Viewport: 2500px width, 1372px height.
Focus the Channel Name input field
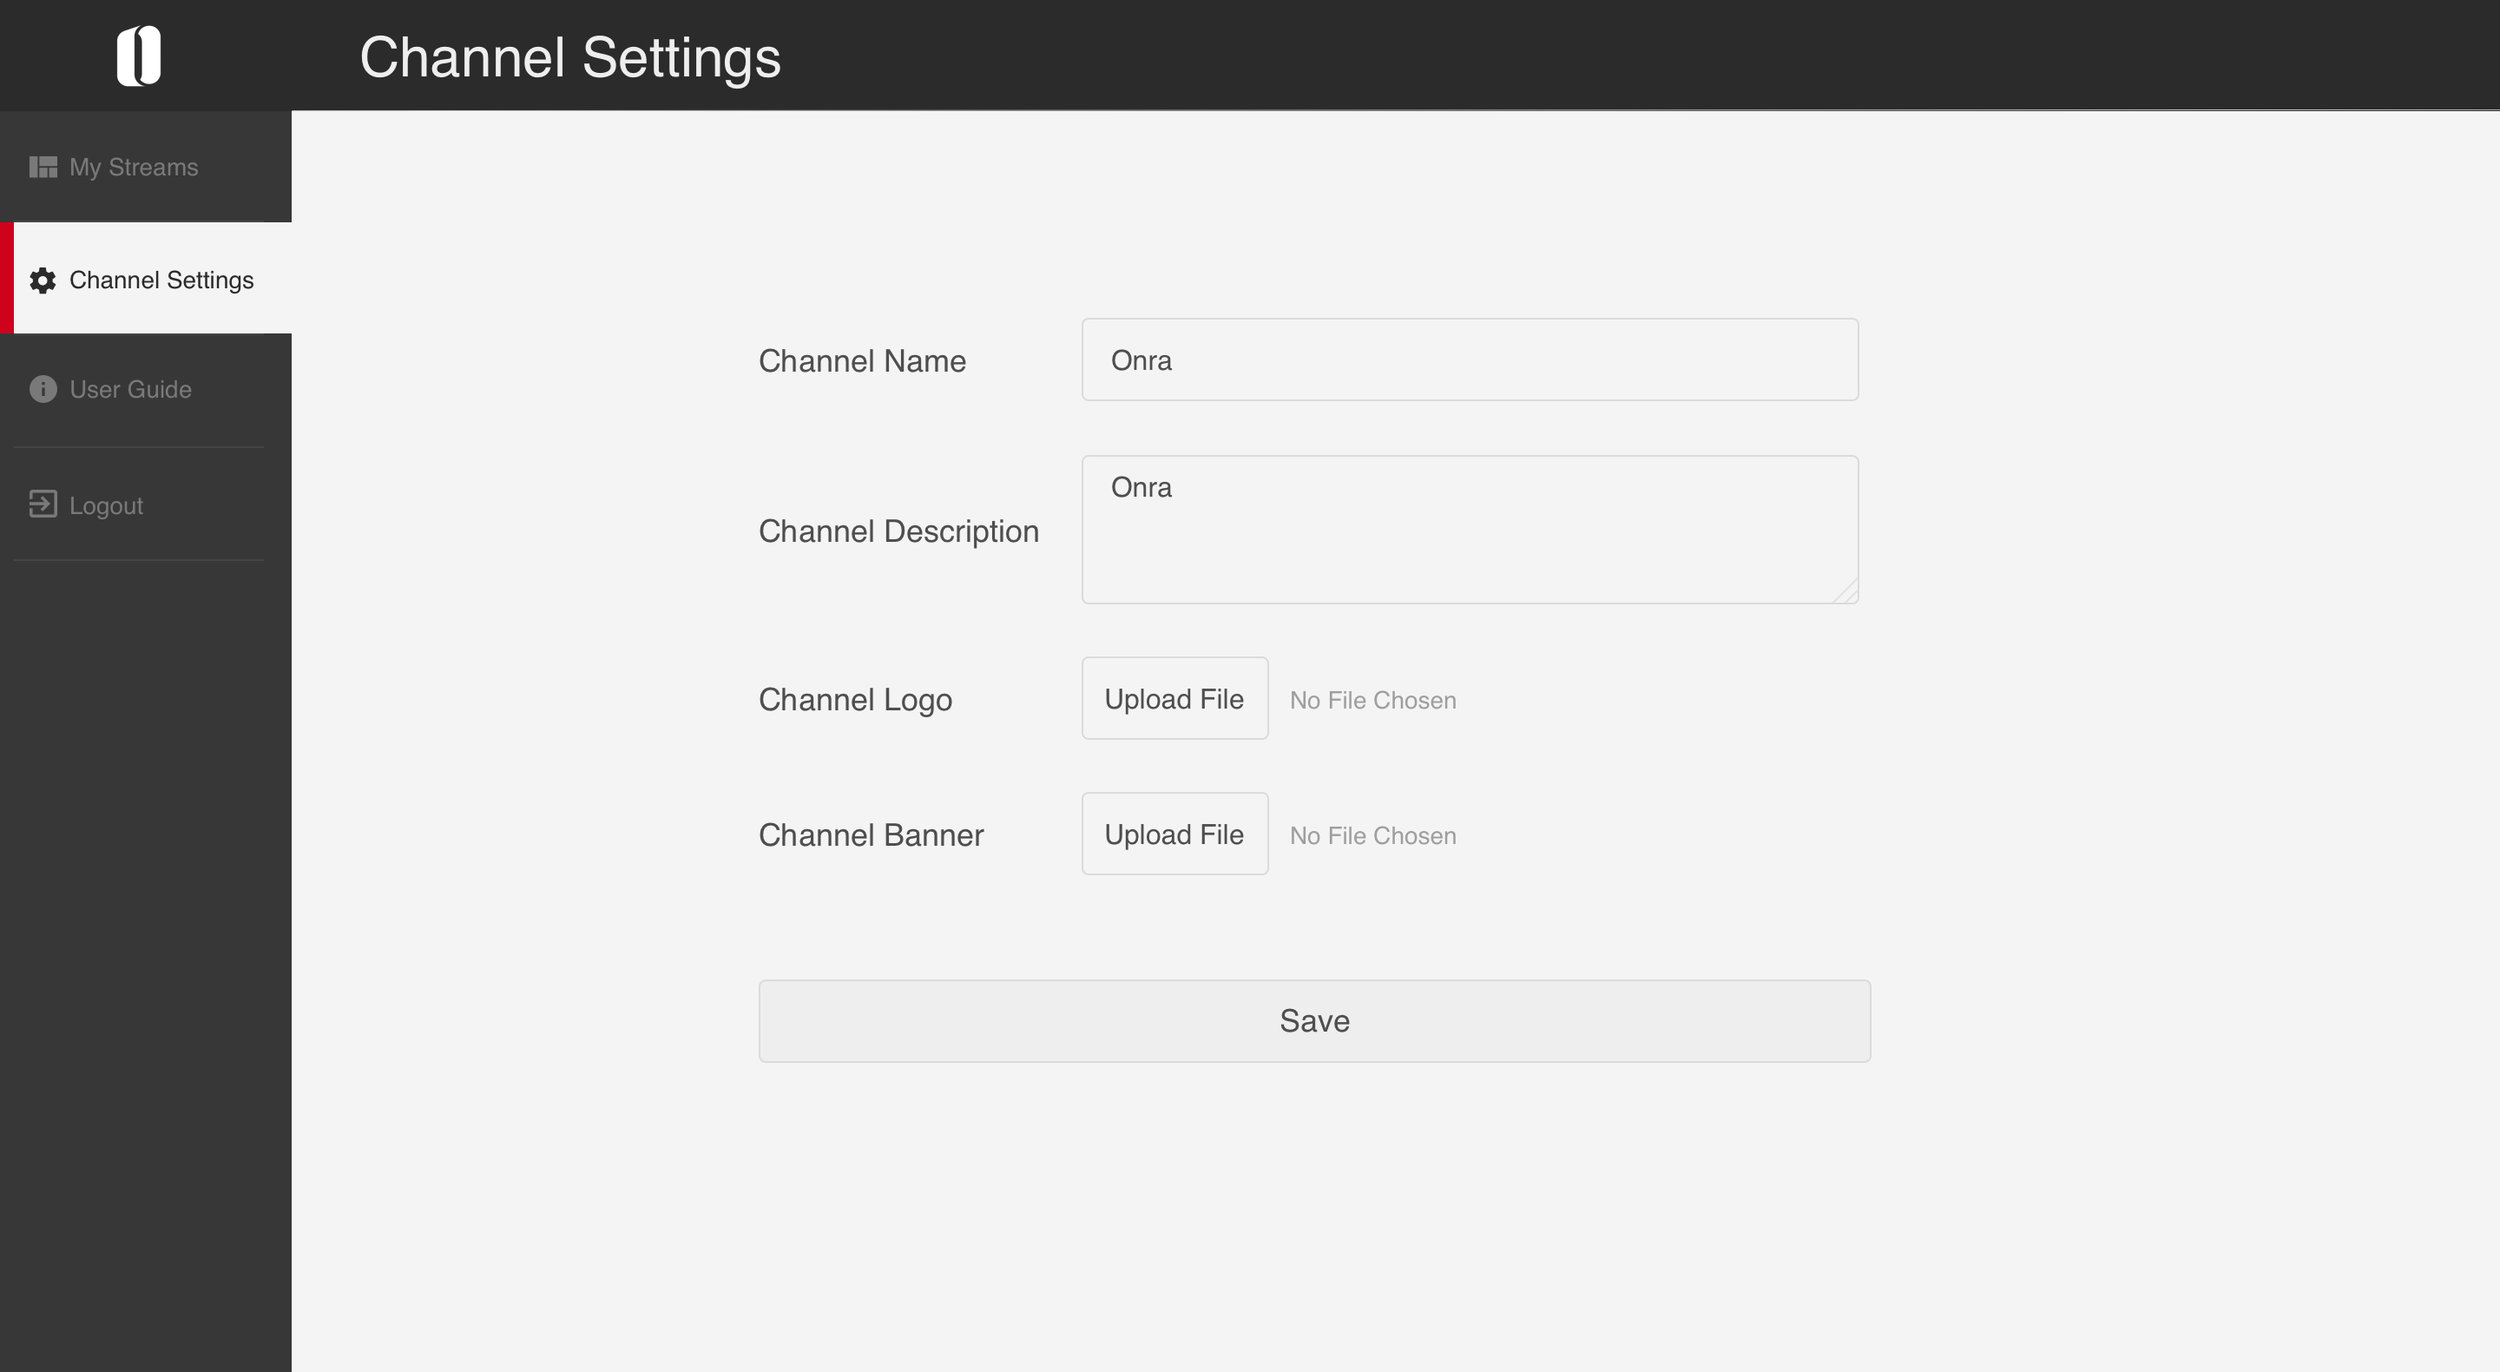coord(1470,360)
